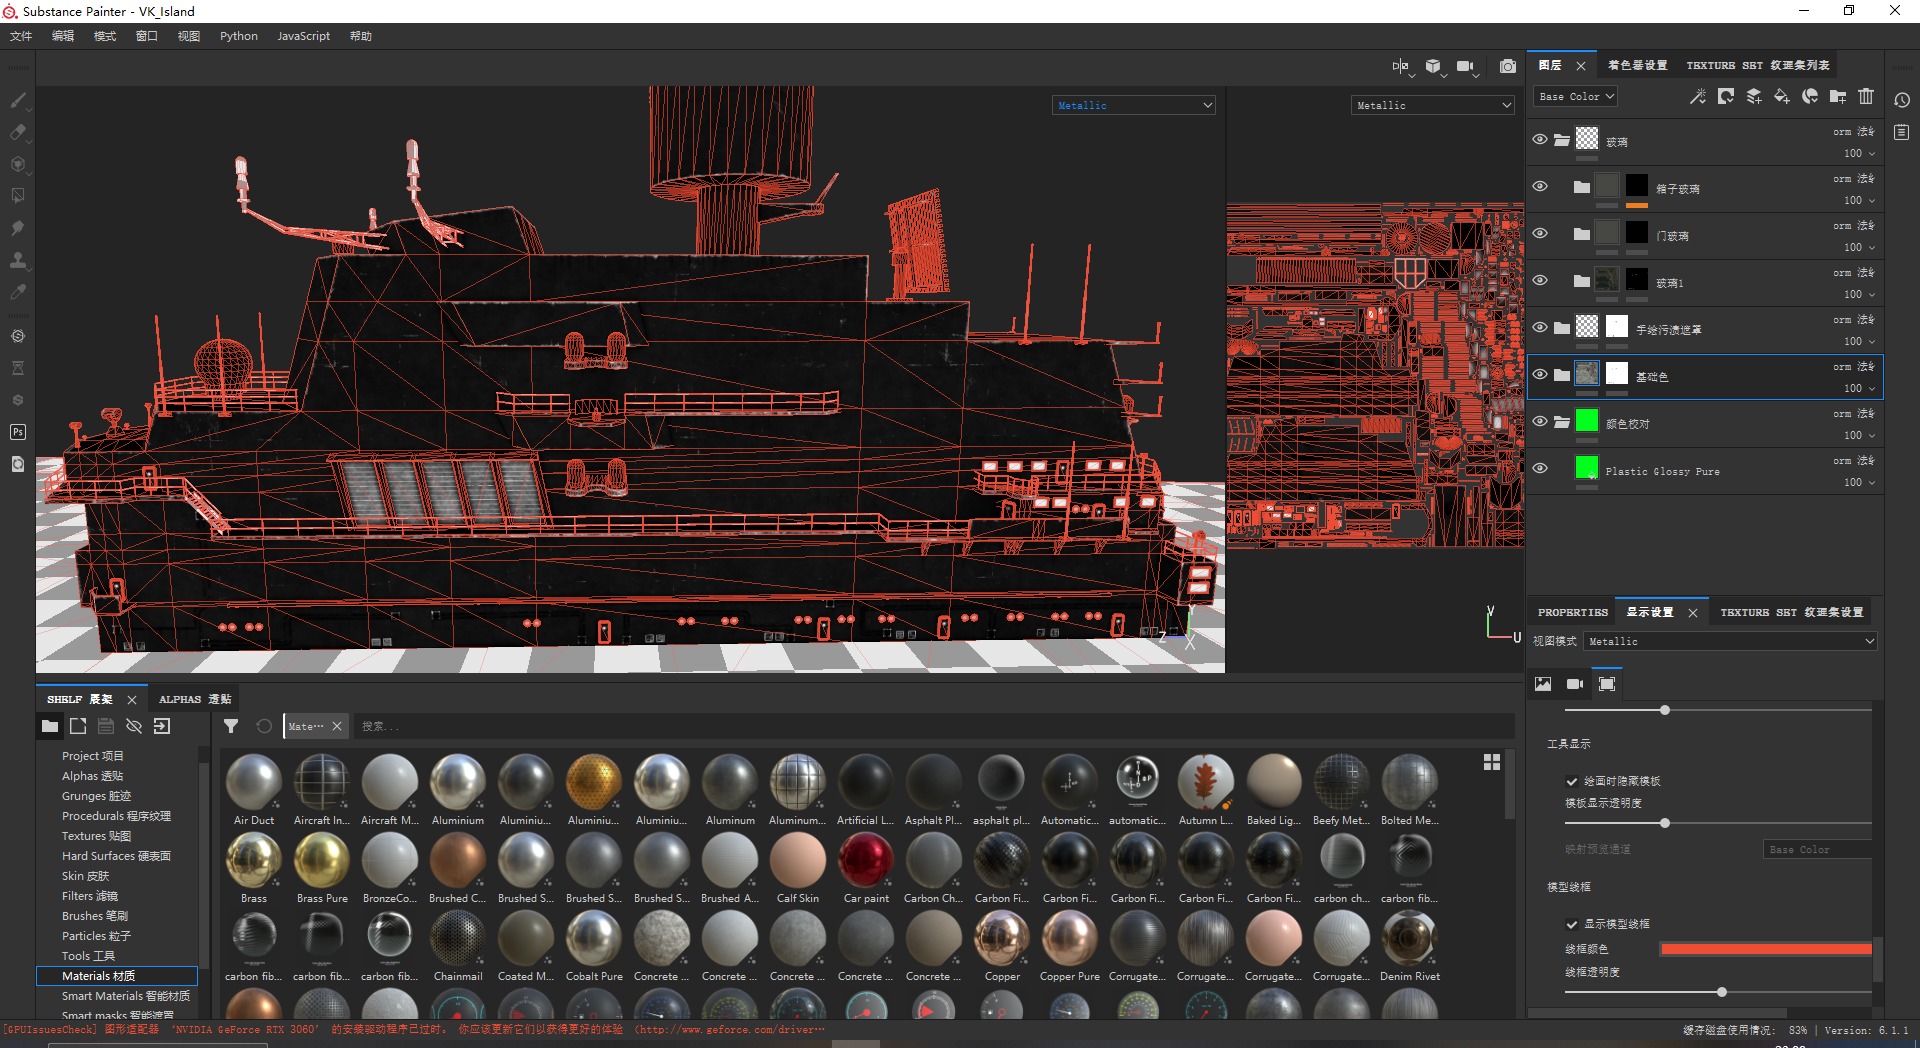The height and width of the screenshot is (1048, 1920).
Task: Open the Photoshop export plugin icon
Action: click(17, 432)
